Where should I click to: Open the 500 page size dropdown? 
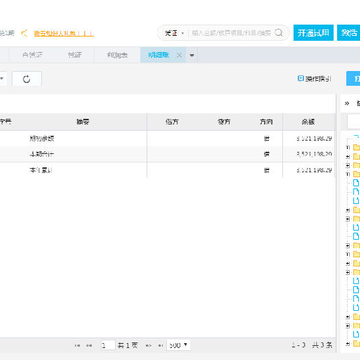[x=178, y=345]
